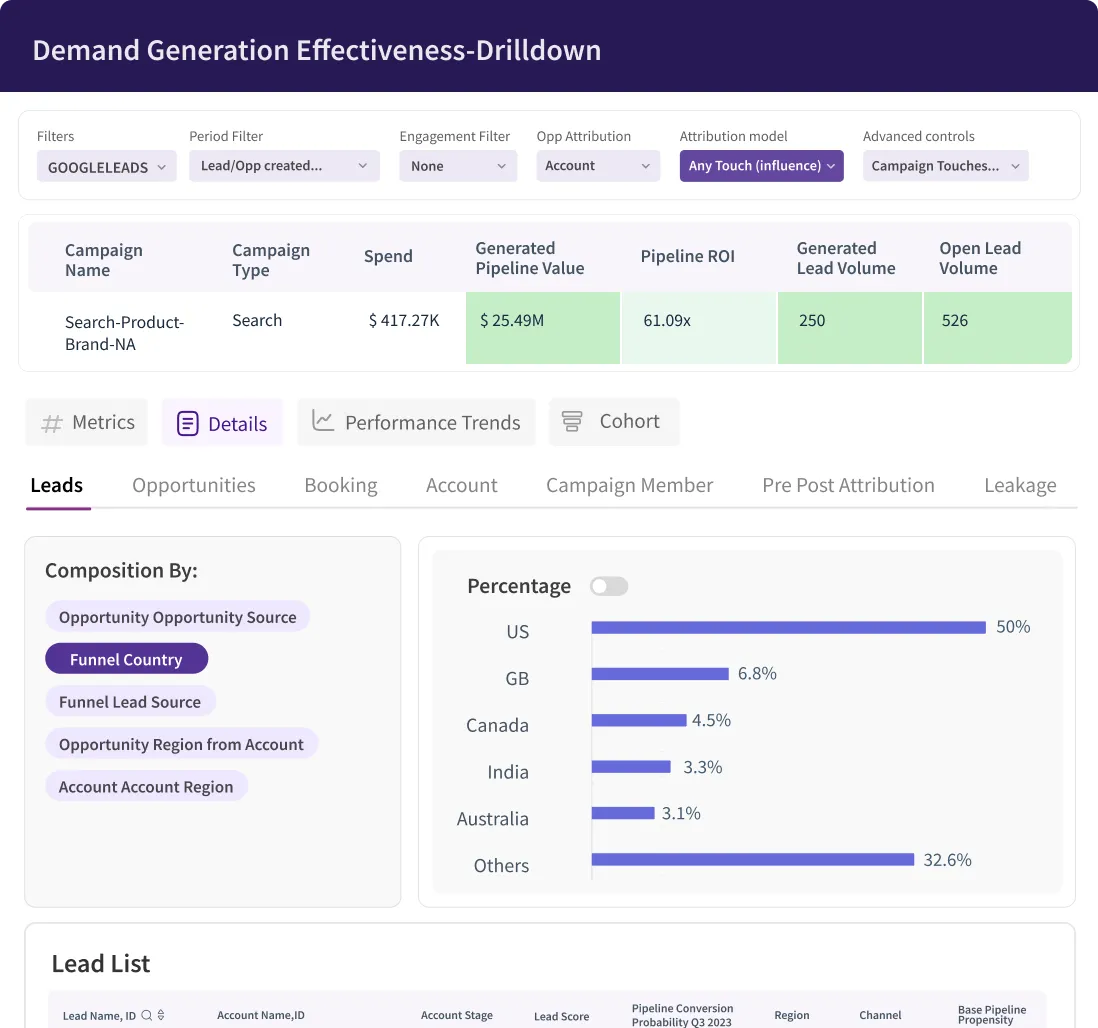Click the Canada 4.5% bar
The width and height of the screenshot is (1098, 1028).
639,721
